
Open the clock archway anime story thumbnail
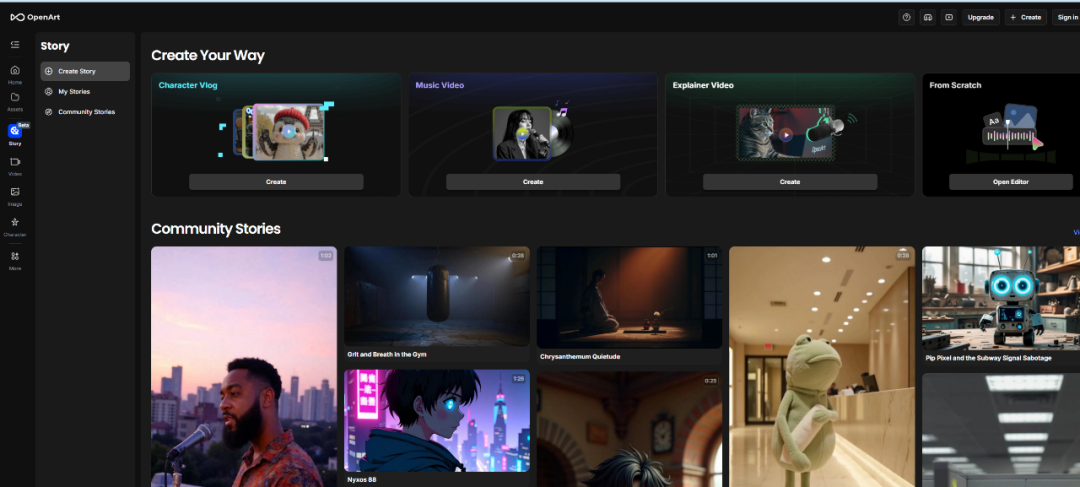pyautogui.click(x=630, y=430)
